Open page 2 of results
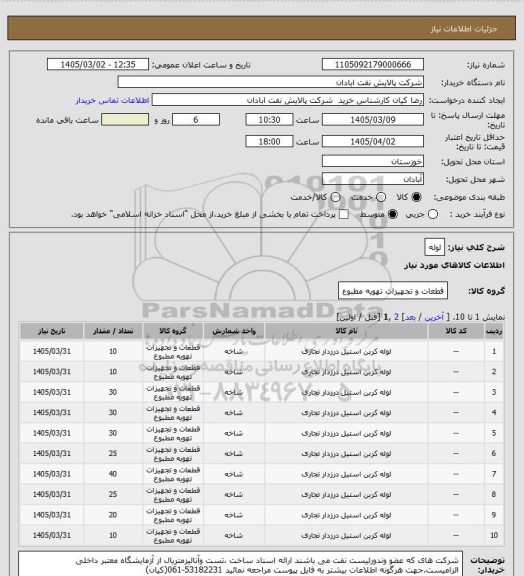524x576 pixels. tap(396, 317)
